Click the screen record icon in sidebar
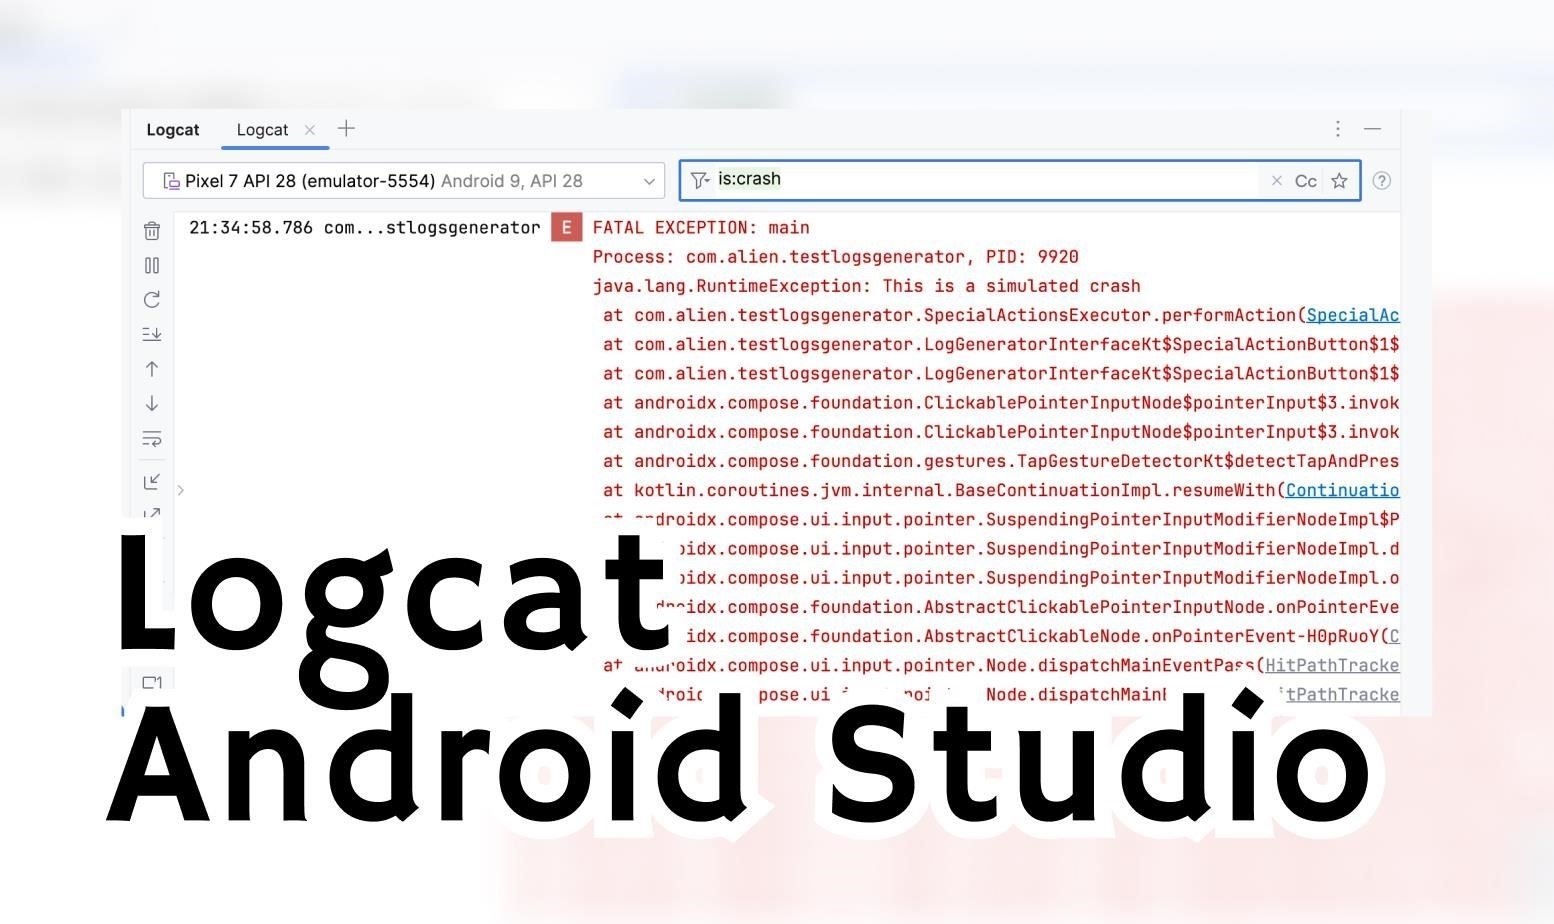The image size is (1554, 924). point(152,683)
